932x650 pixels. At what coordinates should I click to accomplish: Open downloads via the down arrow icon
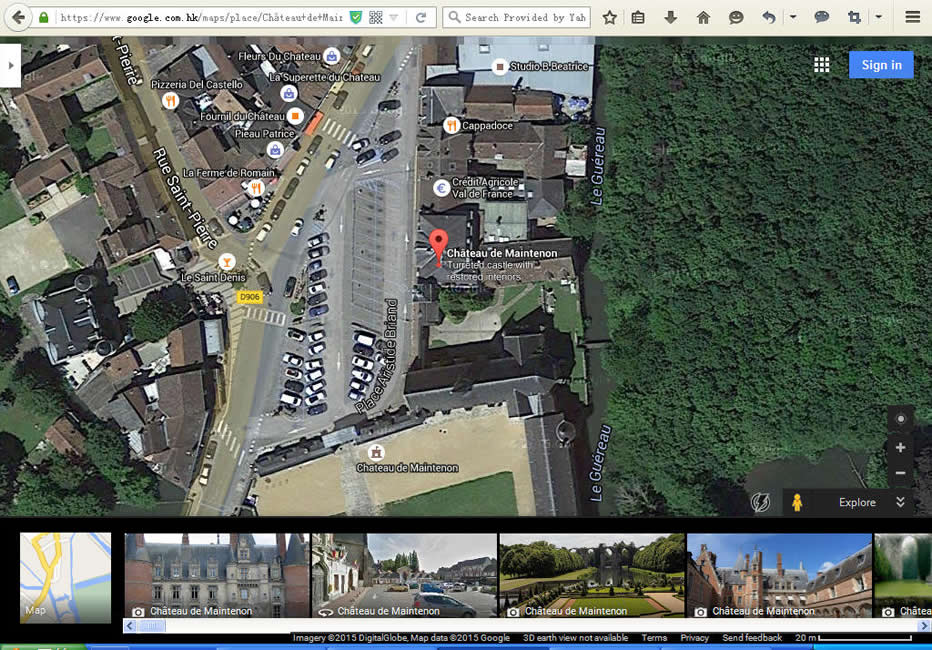click(670, 17)
